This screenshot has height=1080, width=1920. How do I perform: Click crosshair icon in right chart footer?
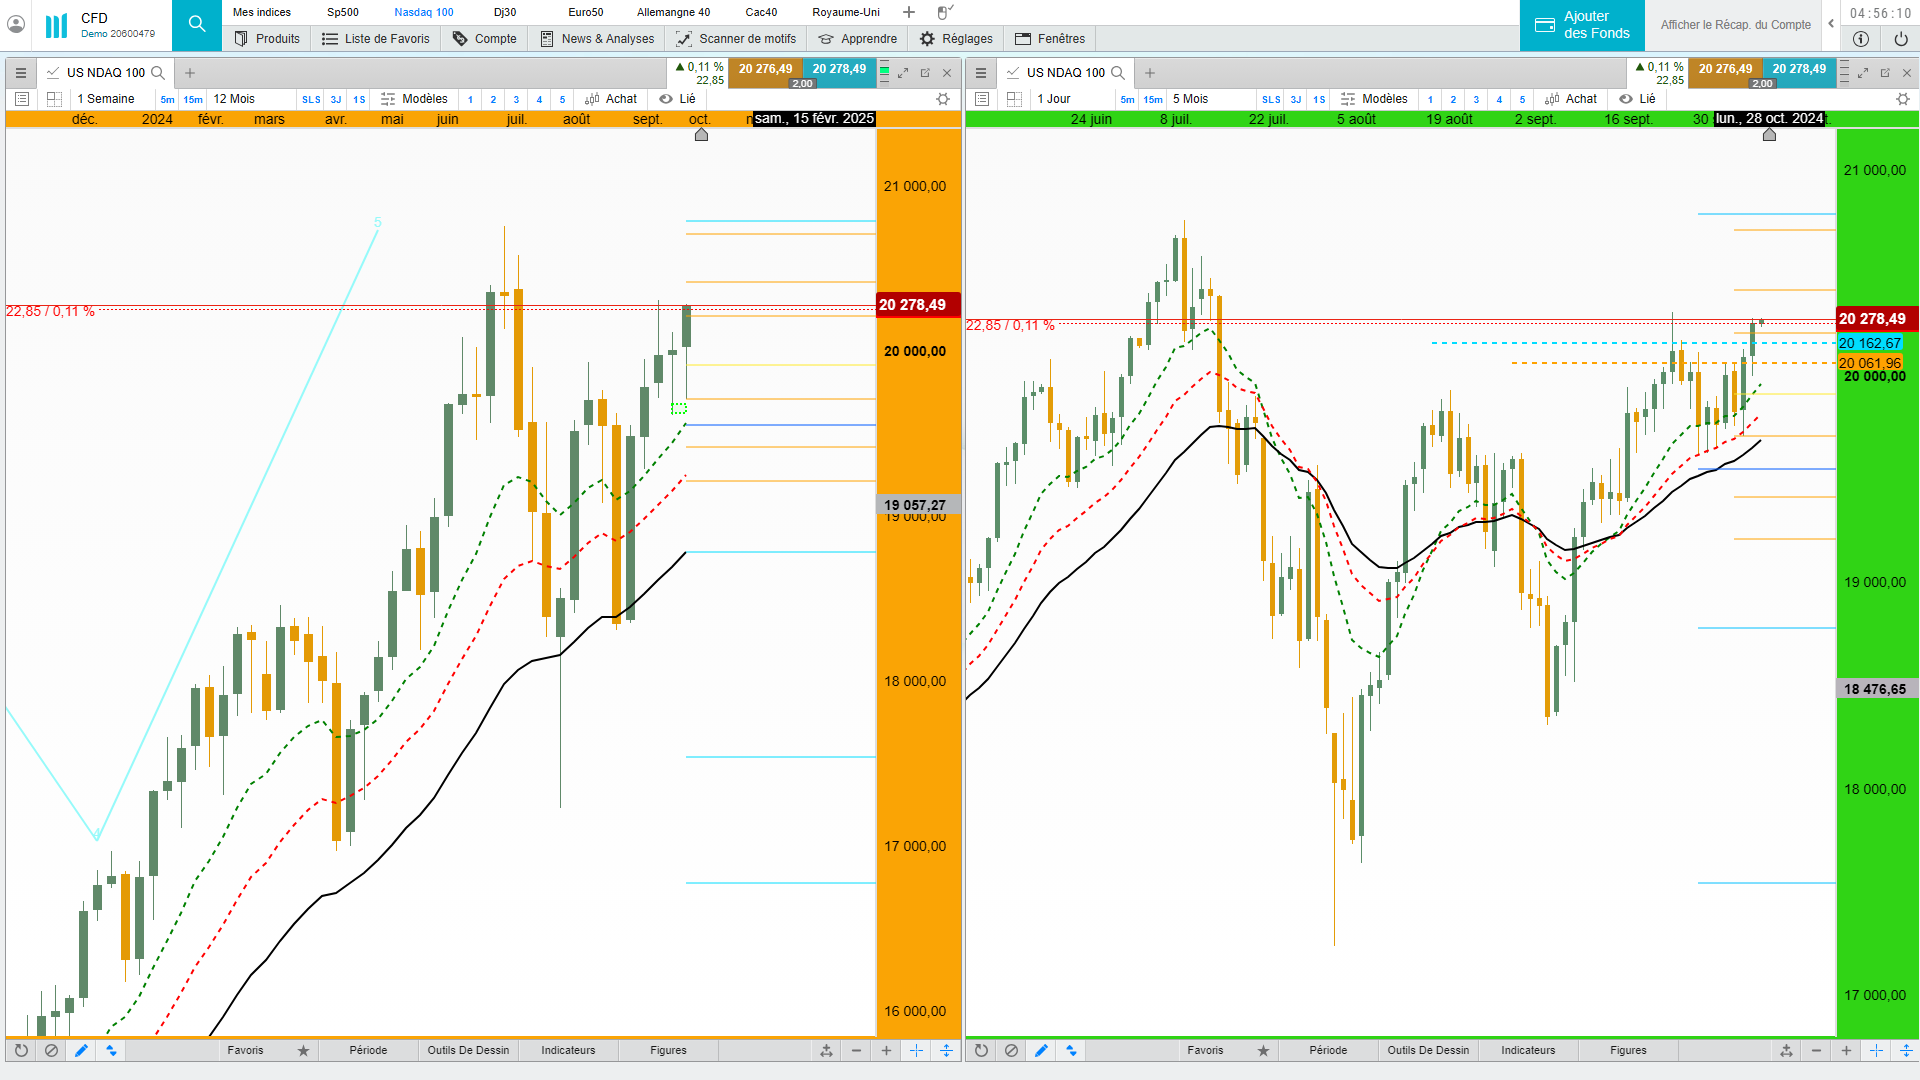coord(1876,1050)
